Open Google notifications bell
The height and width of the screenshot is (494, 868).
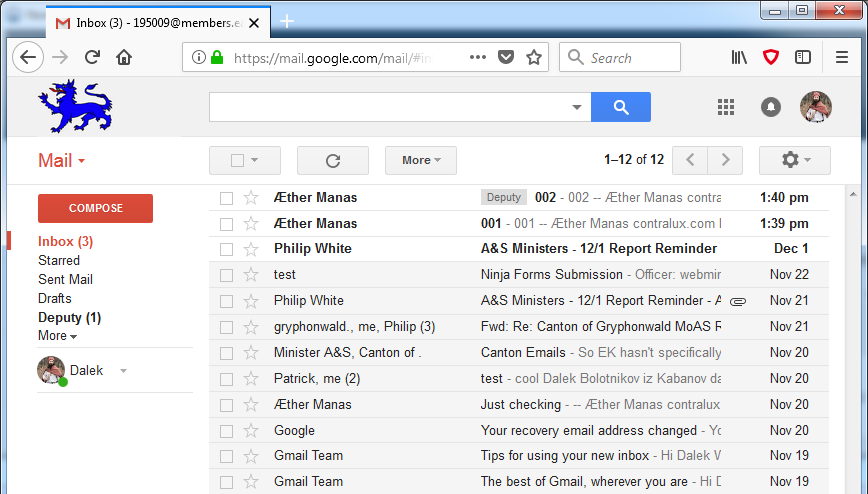coord(771,107)
